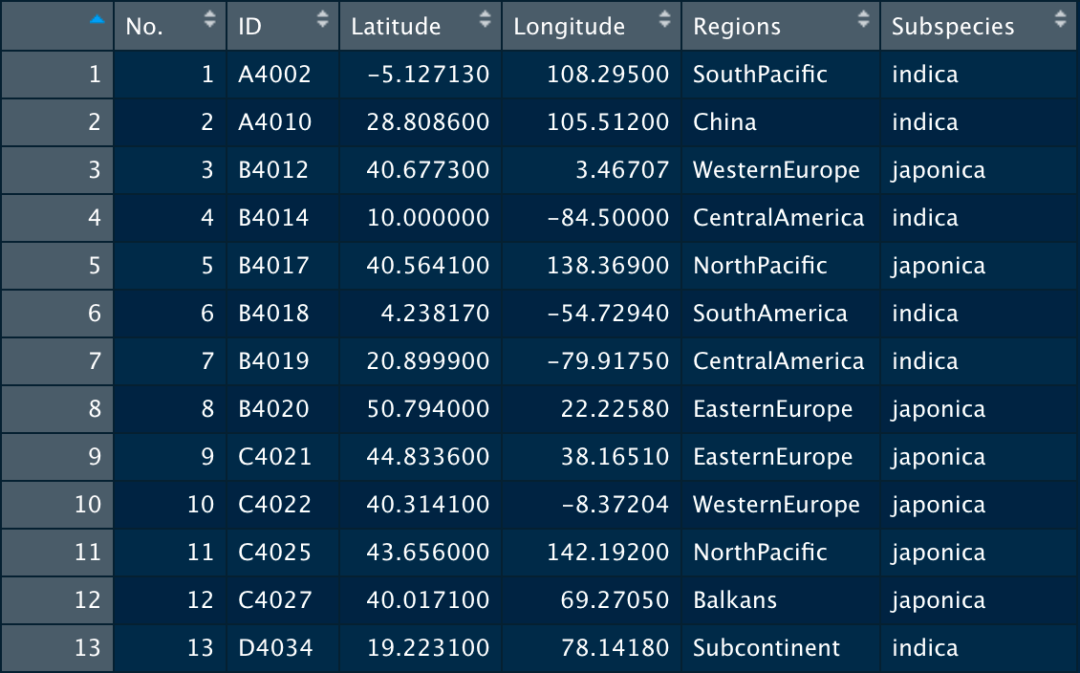Click sort arrows on ID column
The height and width of the screenshot is (673, 1080).
(x=322, y=19)
